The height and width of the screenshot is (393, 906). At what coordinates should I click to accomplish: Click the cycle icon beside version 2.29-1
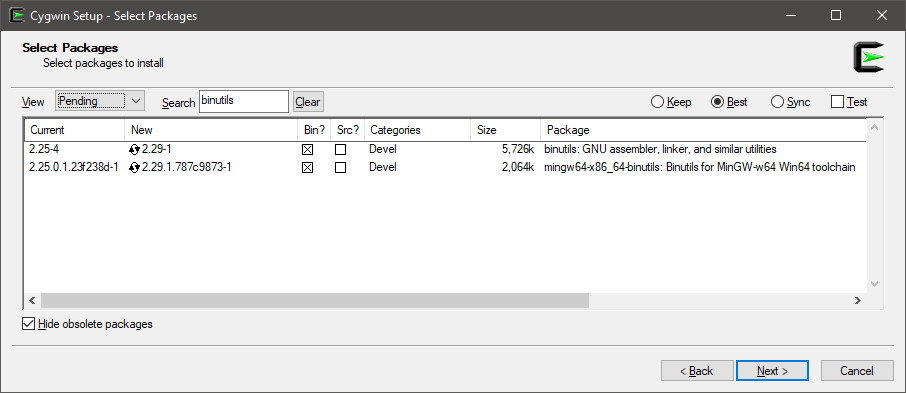pos(135,150)
